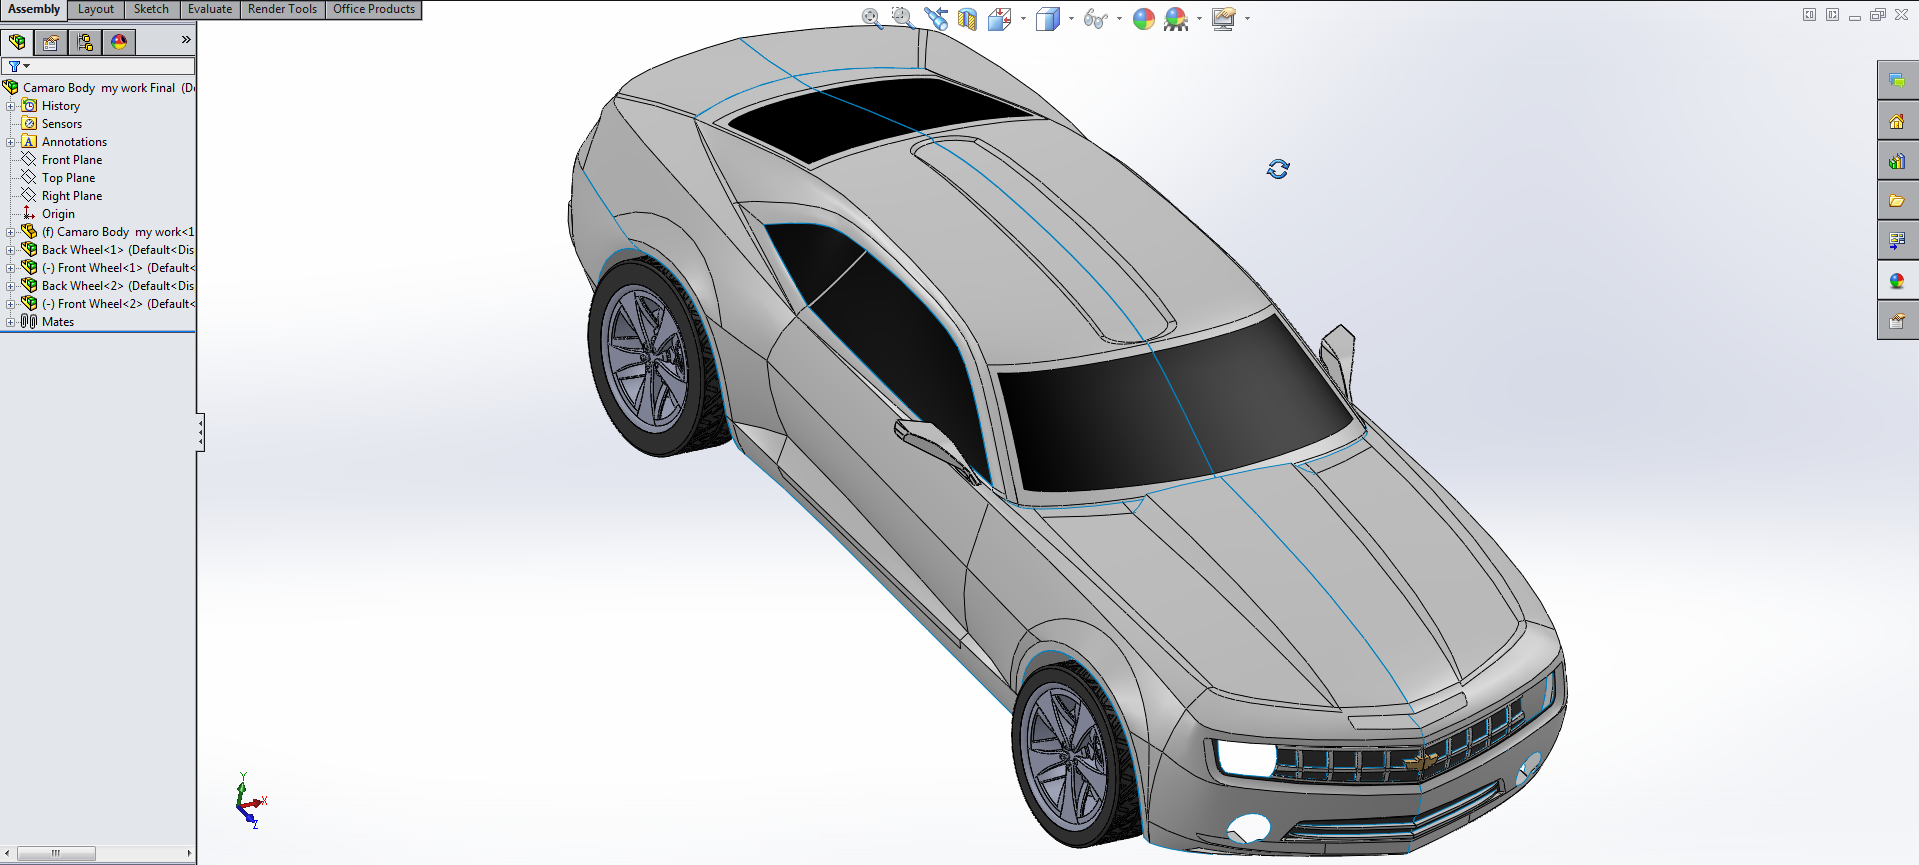This screenshot has width=1919, height=865.
Task: Expand the Front Wheel<2> component
Action: coord(10,304)
